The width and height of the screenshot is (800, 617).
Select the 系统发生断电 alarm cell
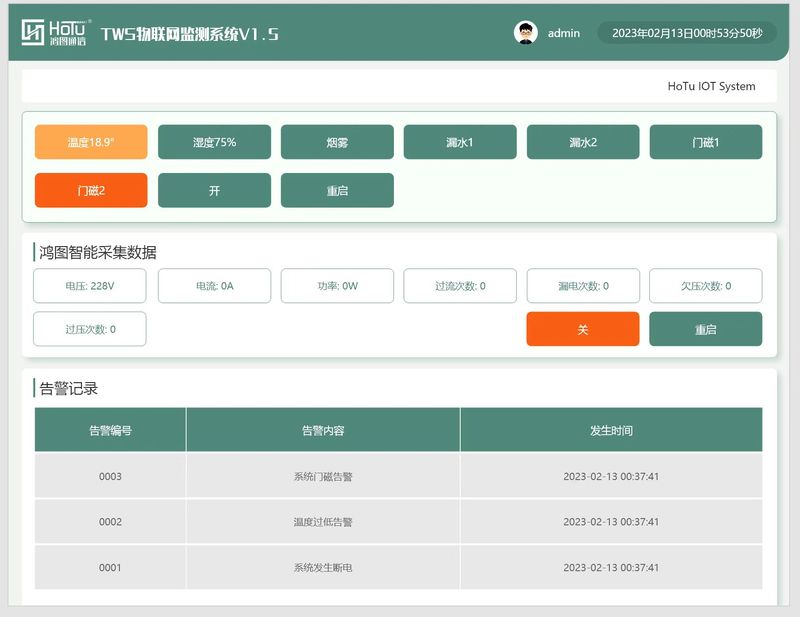coord(323,567)
